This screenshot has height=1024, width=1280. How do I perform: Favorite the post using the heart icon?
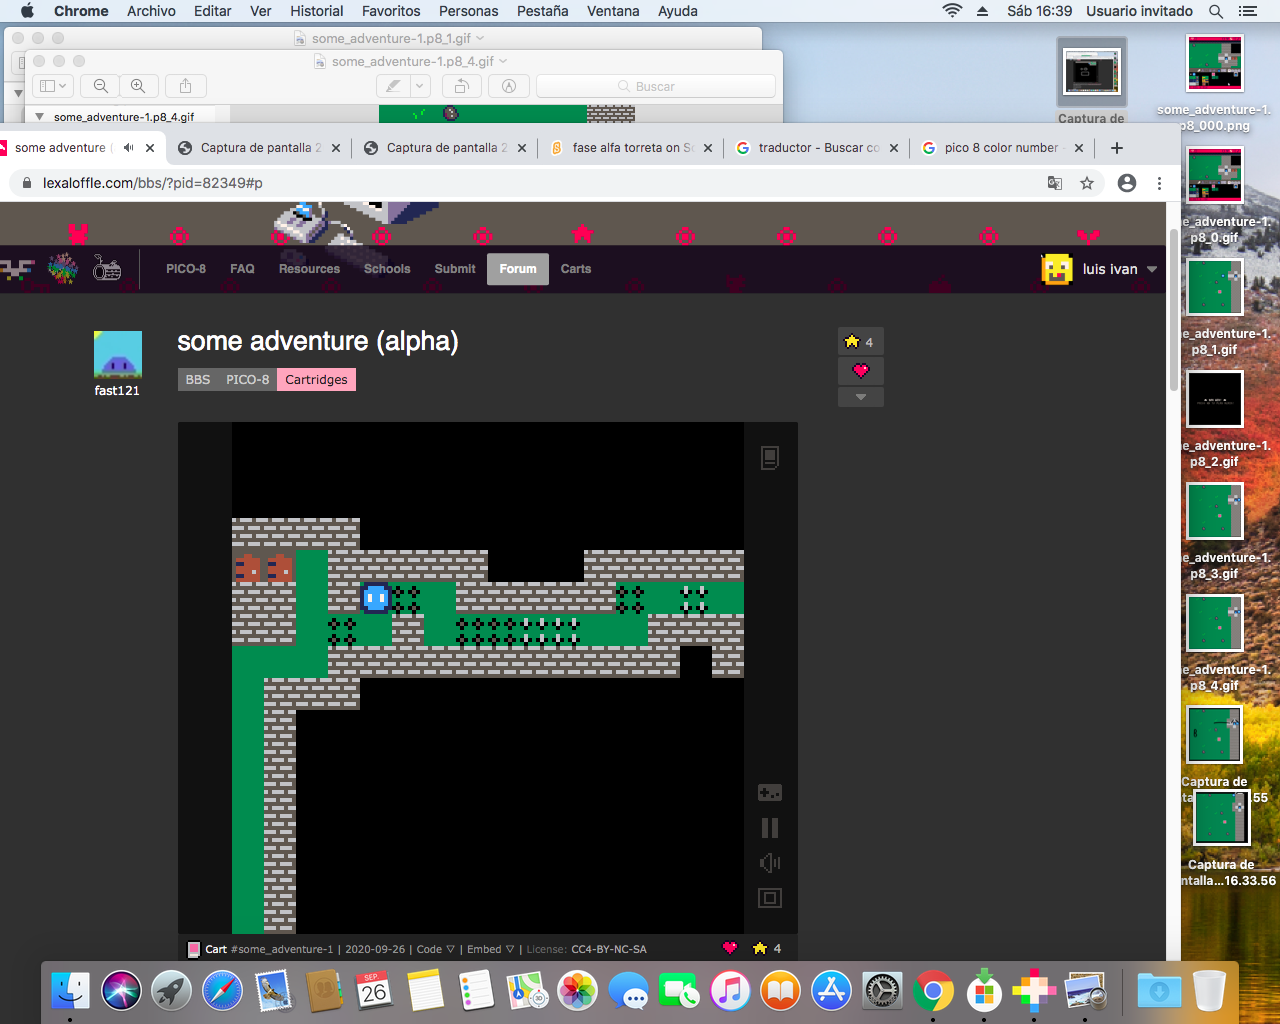click(860, 371)
